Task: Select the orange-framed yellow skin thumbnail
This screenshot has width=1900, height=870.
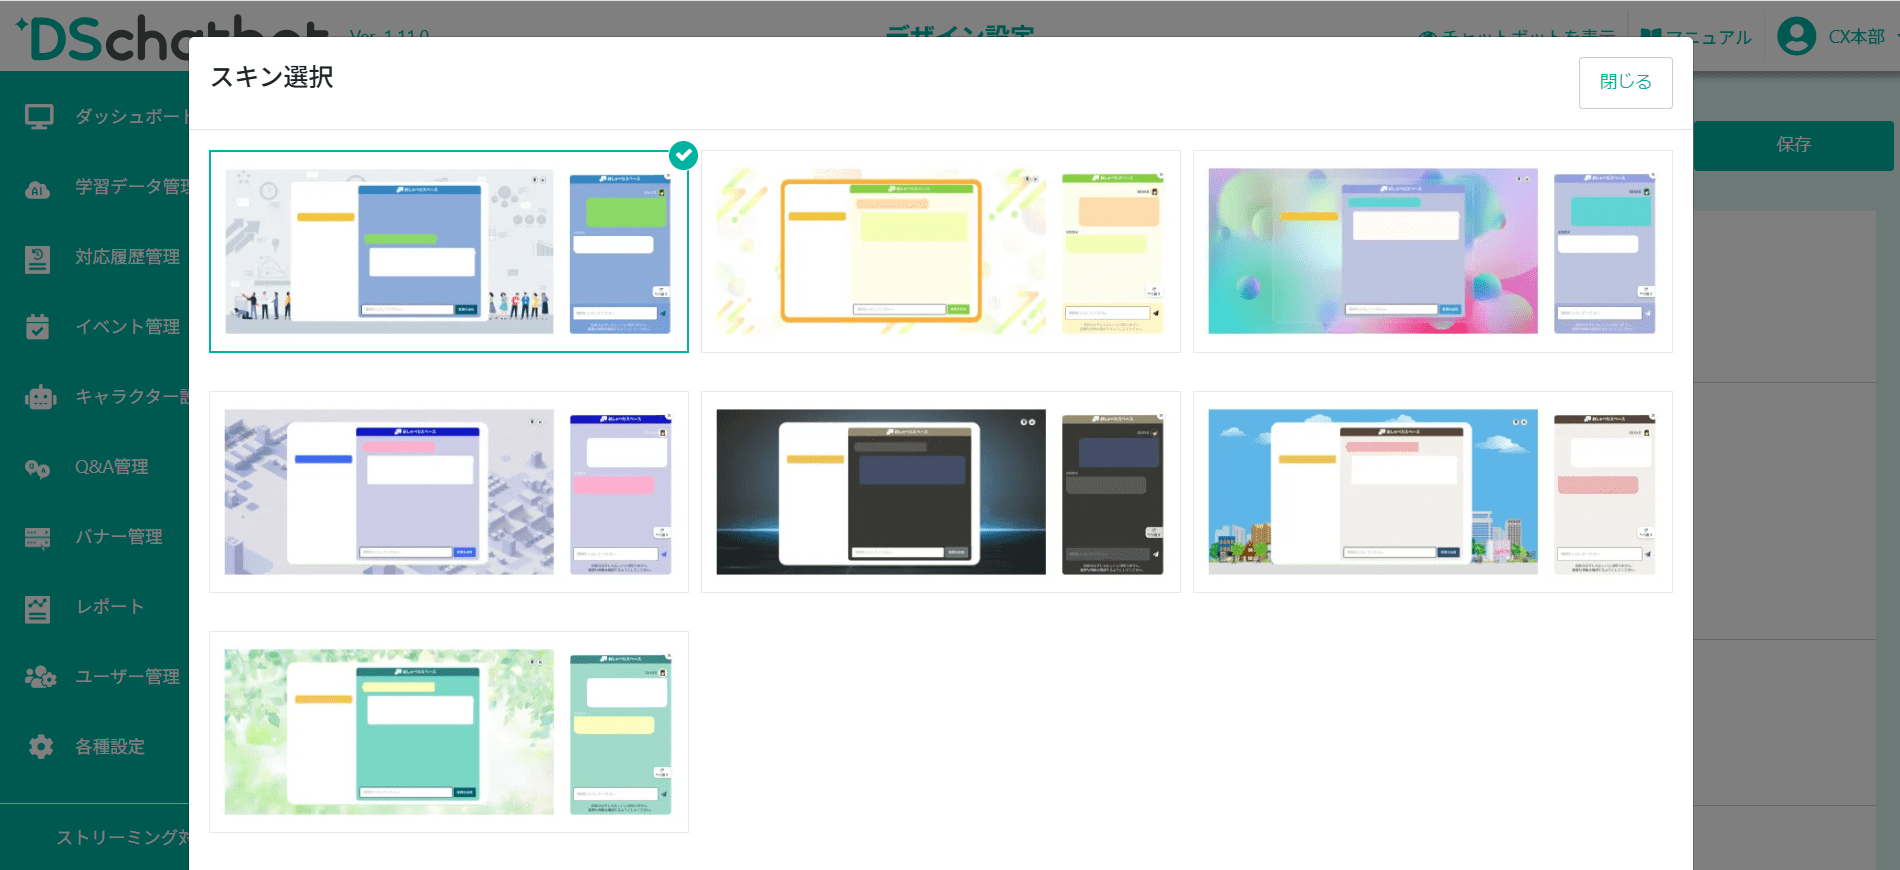Action: (x=940, y=252)
